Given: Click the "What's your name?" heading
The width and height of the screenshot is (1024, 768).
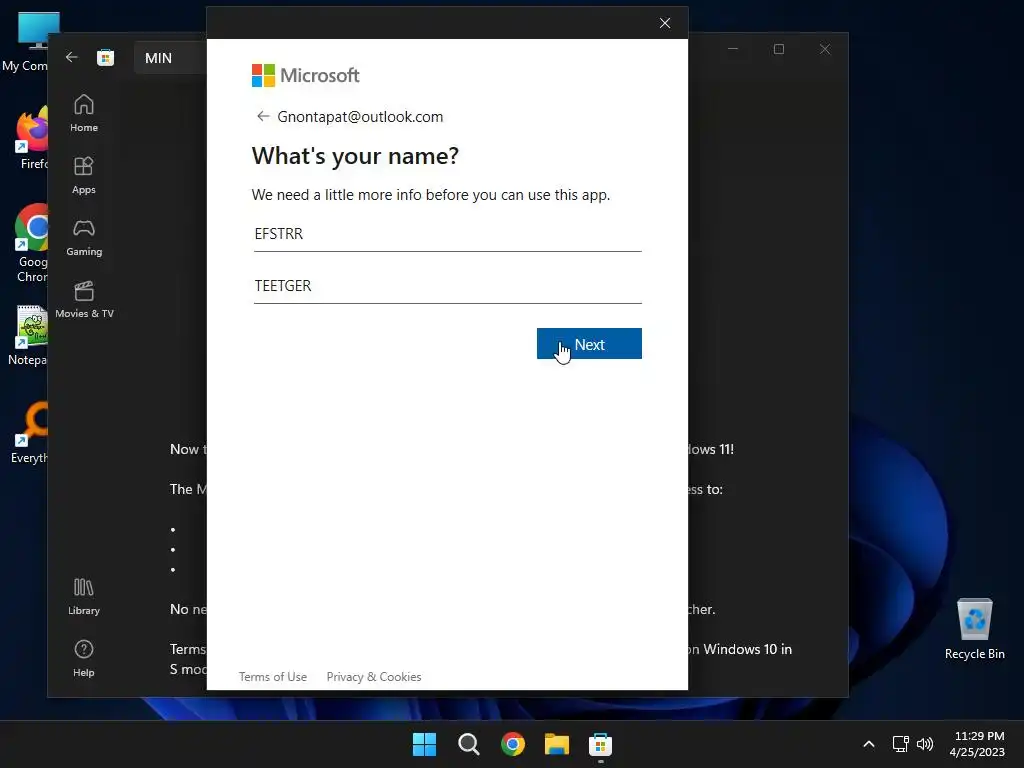Looking at the screenshot, I should tap(355, 155).
